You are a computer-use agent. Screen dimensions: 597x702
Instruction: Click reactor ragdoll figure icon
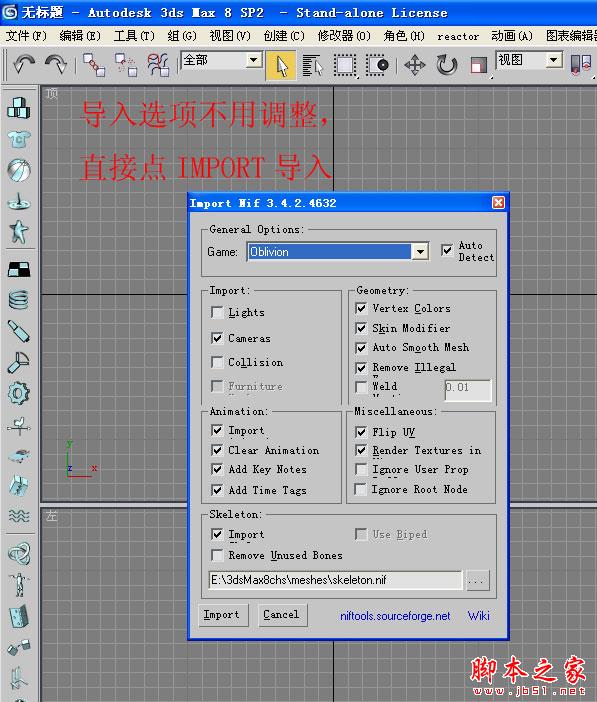19,584
